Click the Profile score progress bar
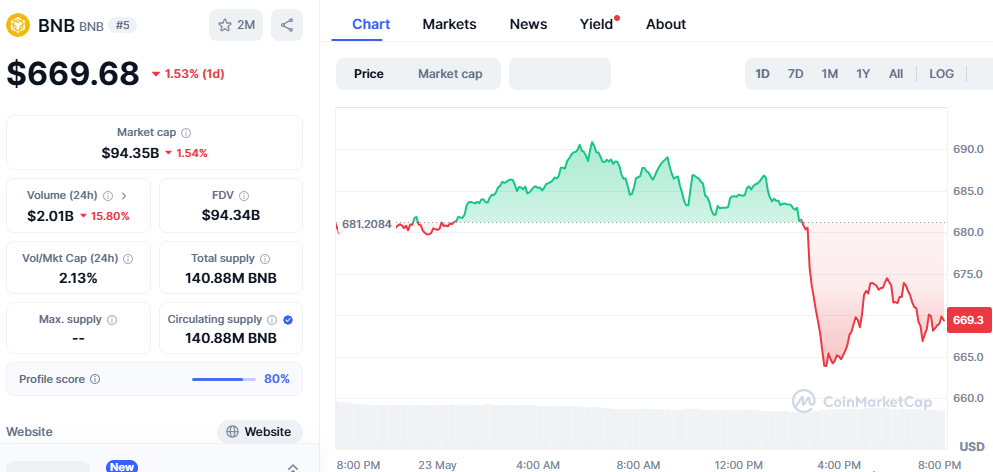 tap(224, 380)
